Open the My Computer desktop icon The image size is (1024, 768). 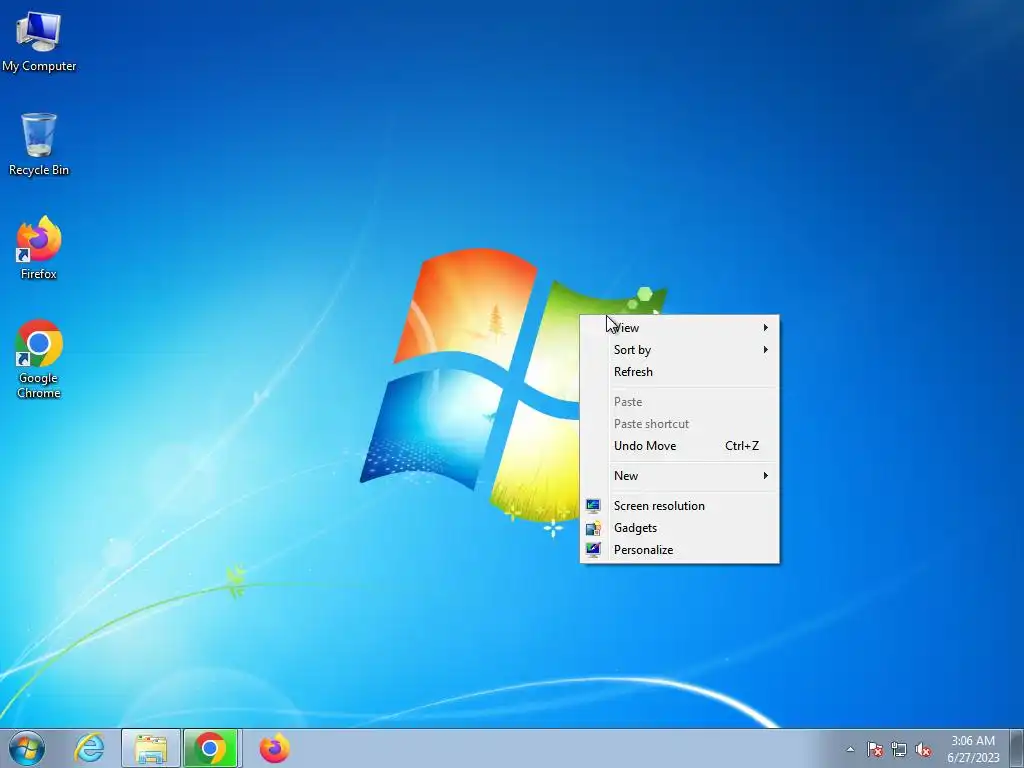click(x=39, y=42)
